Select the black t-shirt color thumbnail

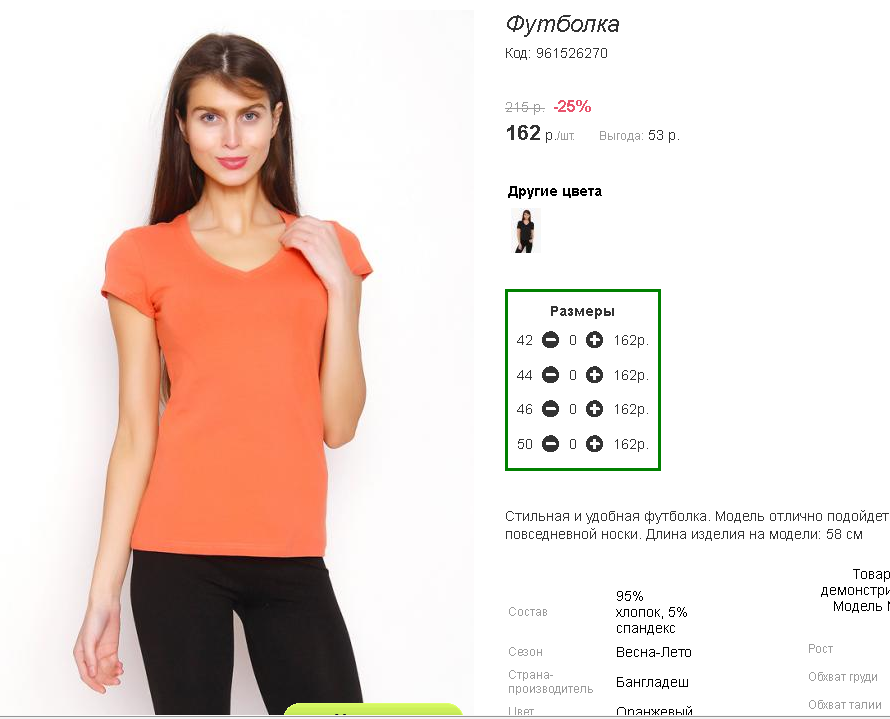(x=525, y=230)
